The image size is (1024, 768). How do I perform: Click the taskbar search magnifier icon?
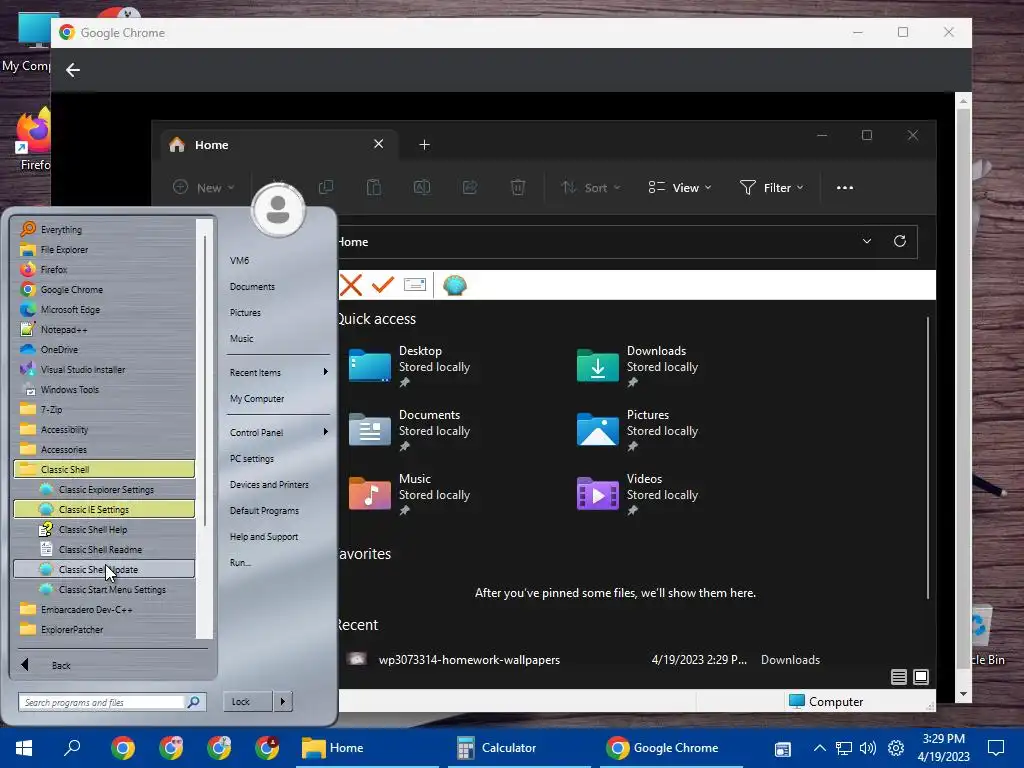72,747
